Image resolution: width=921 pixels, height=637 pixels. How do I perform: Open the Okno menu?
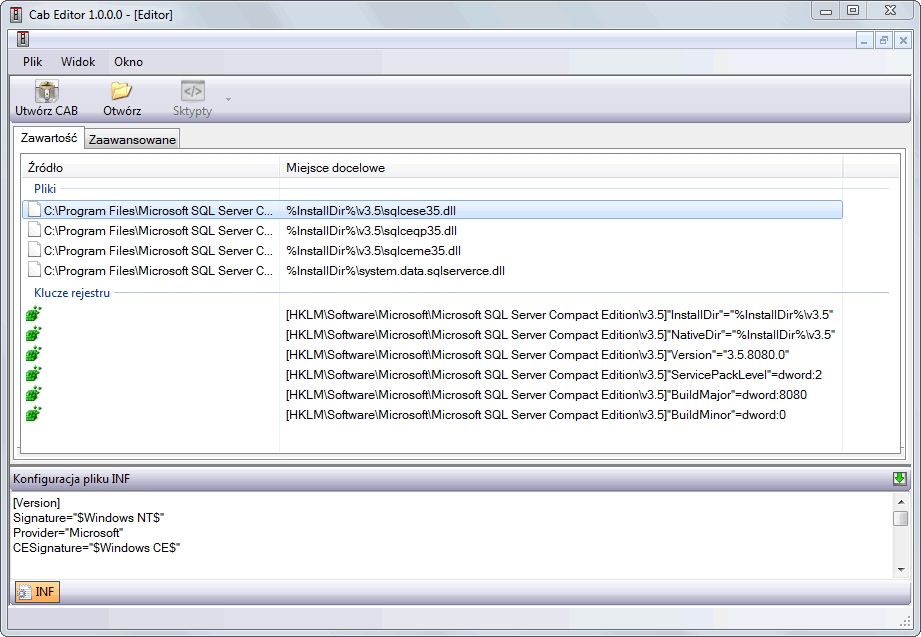(129, 62)
